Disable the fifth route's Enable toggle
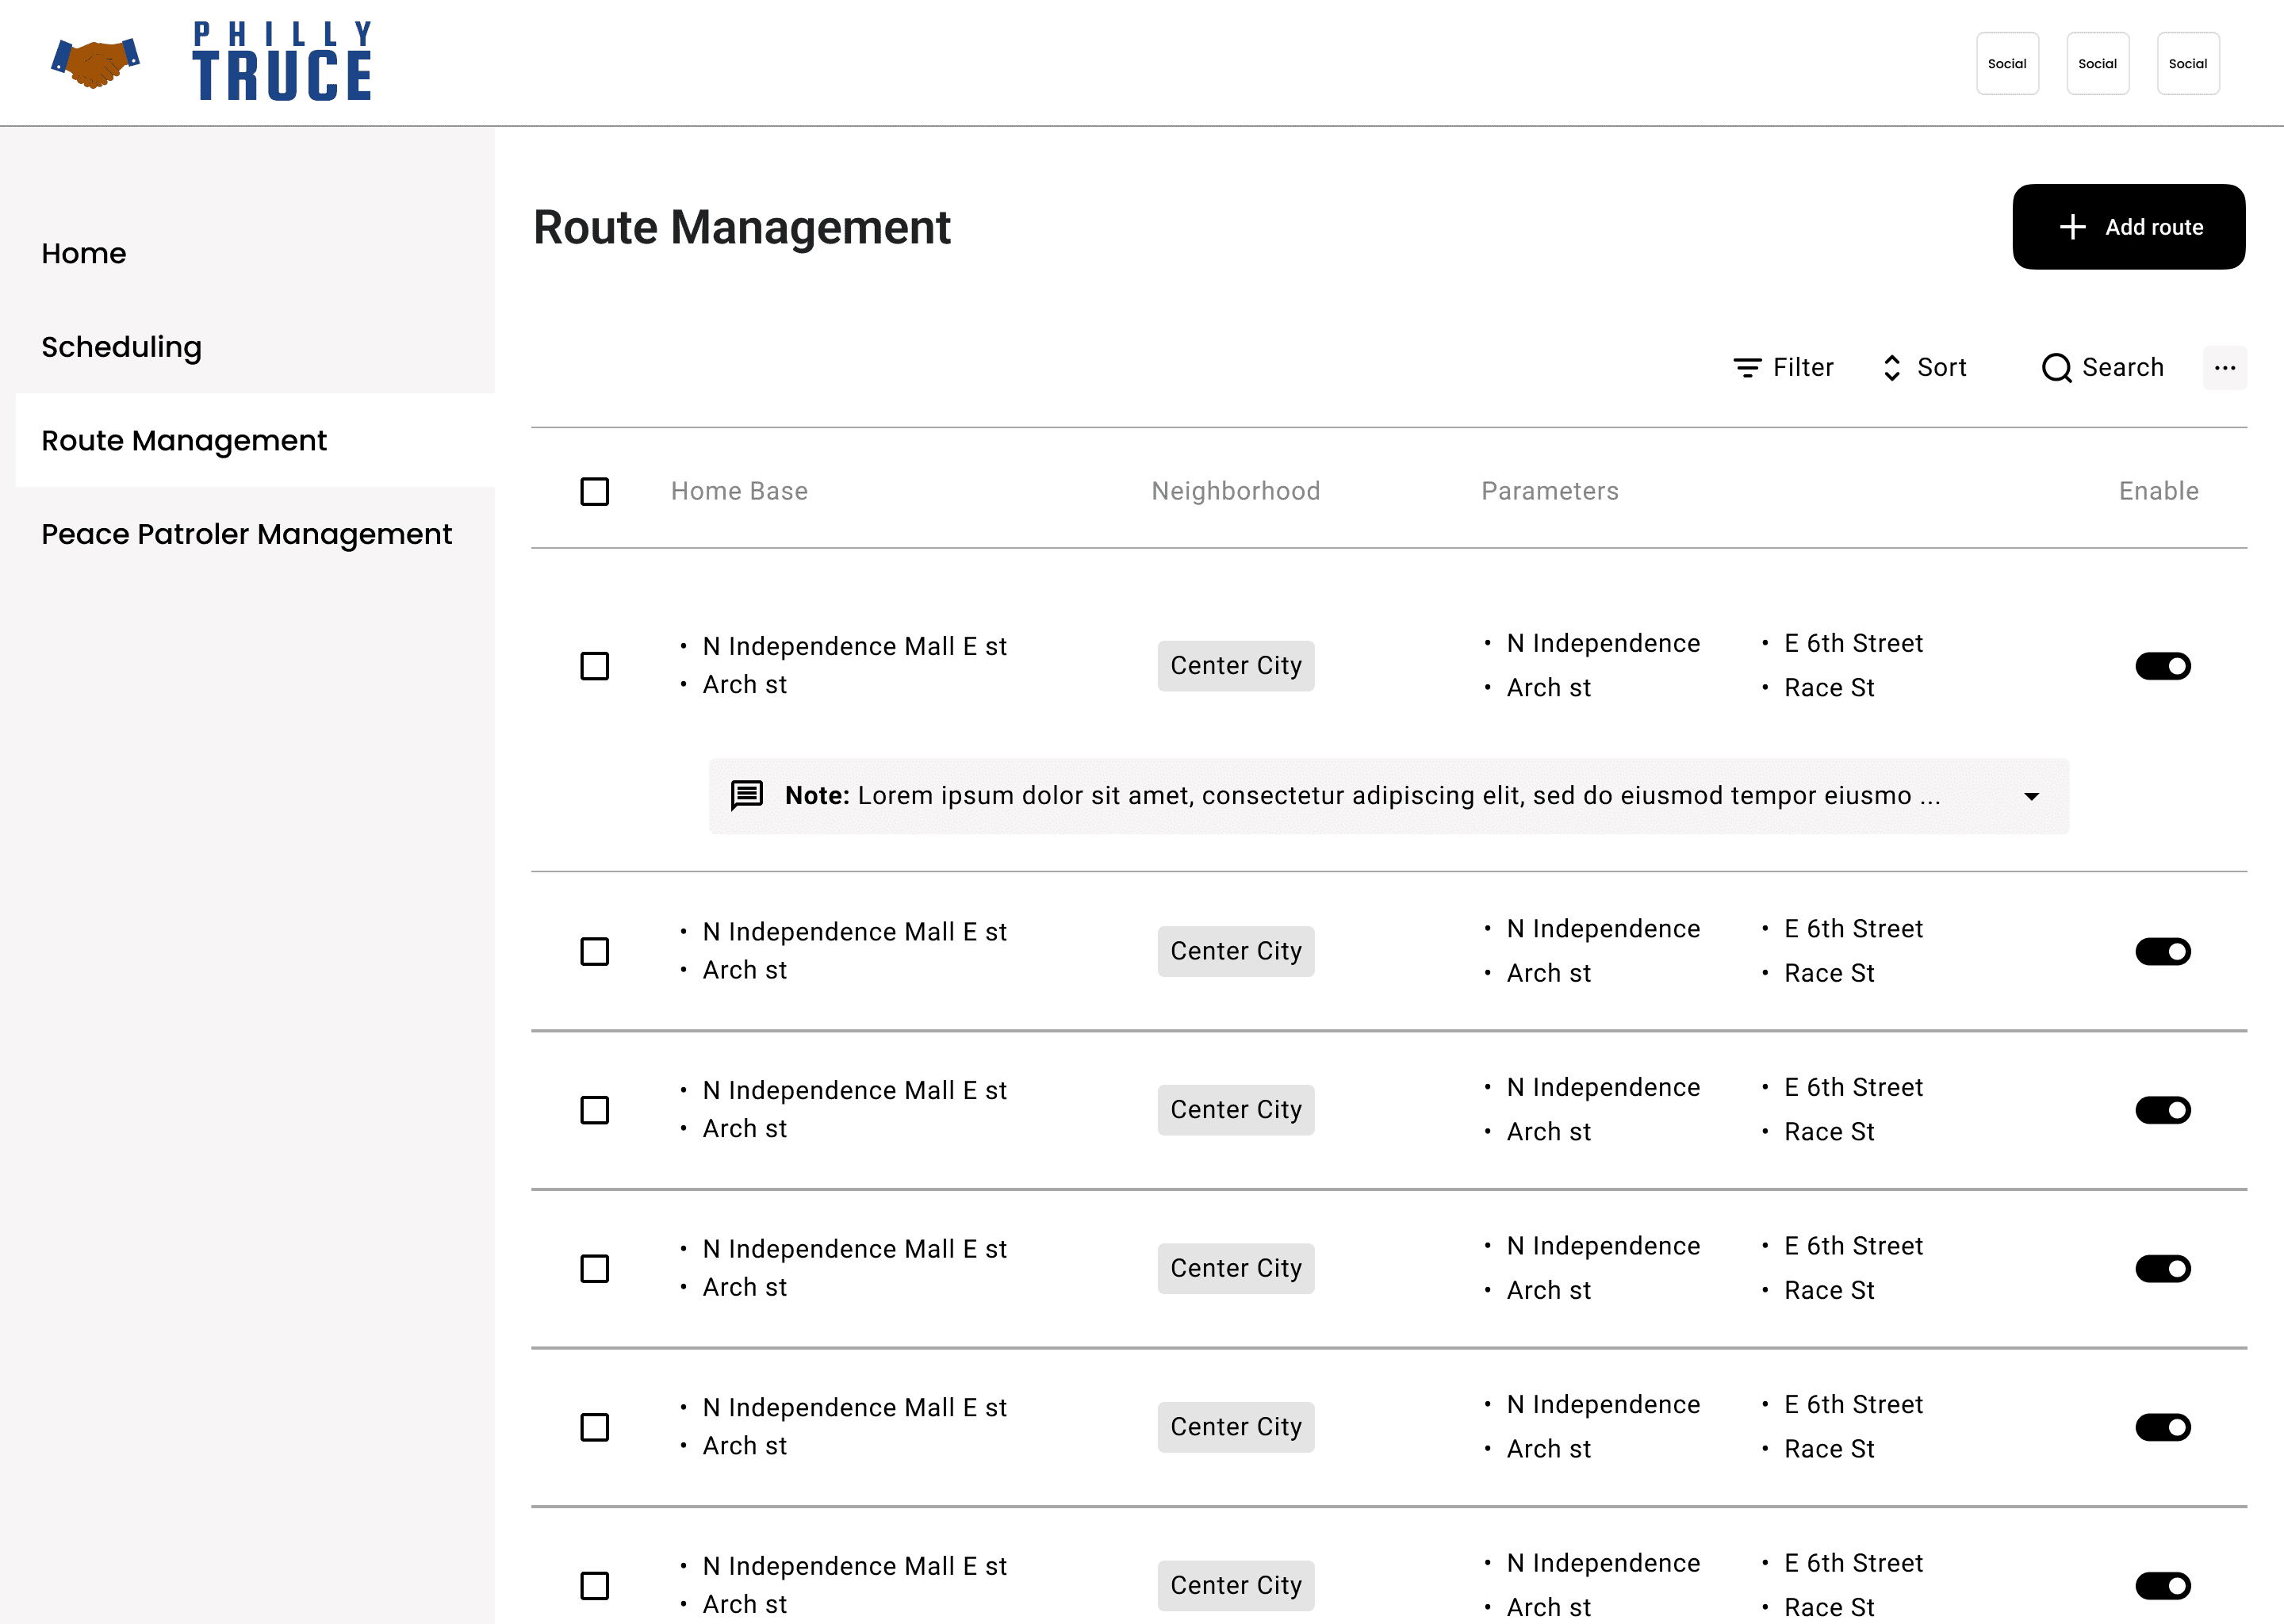 (x=2163, y=1427)
